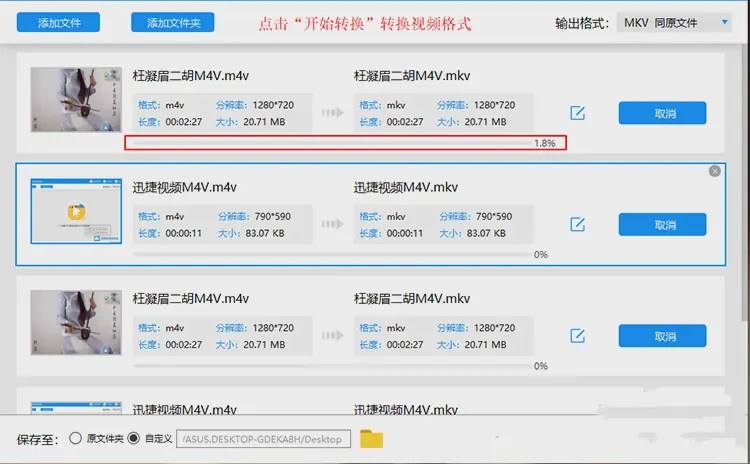Click the yellow folder browse icon

(371, 439)
